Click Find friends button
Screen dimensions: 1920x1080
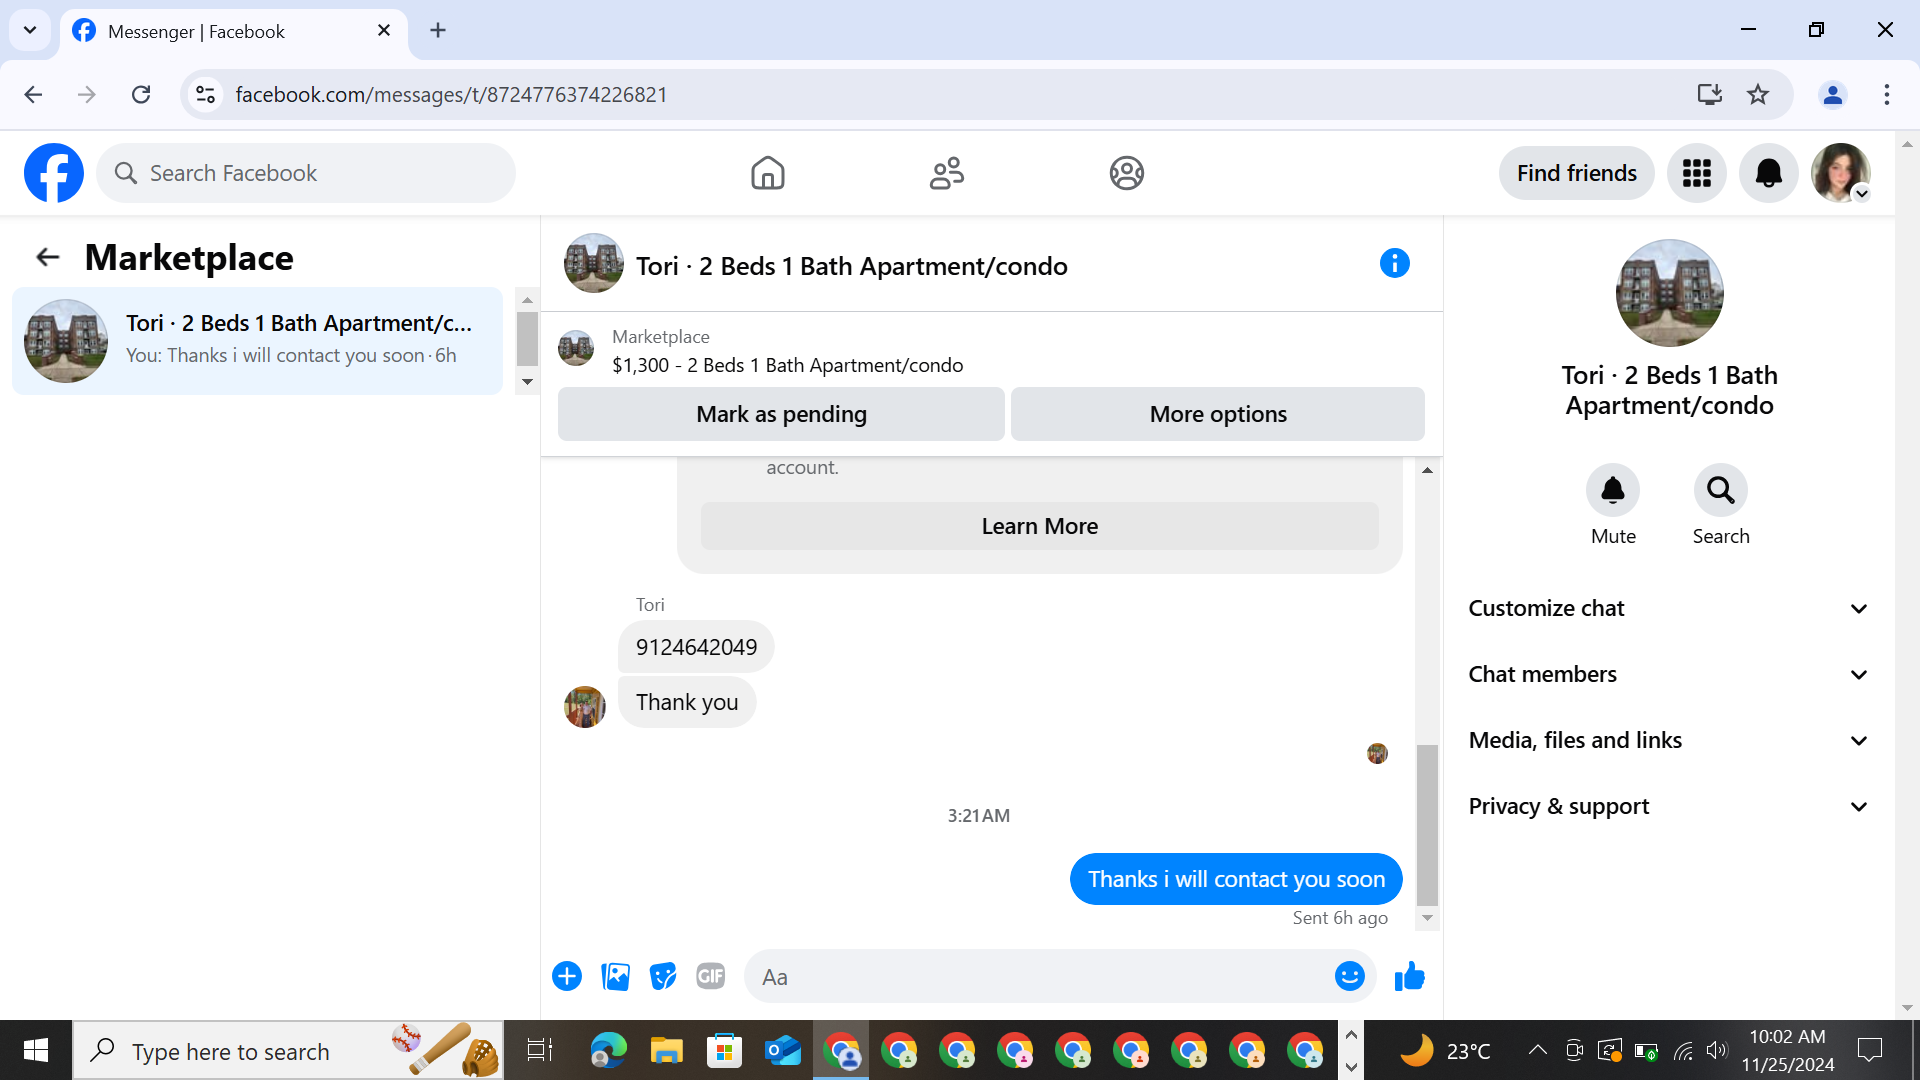click(x=1576, y=173)
